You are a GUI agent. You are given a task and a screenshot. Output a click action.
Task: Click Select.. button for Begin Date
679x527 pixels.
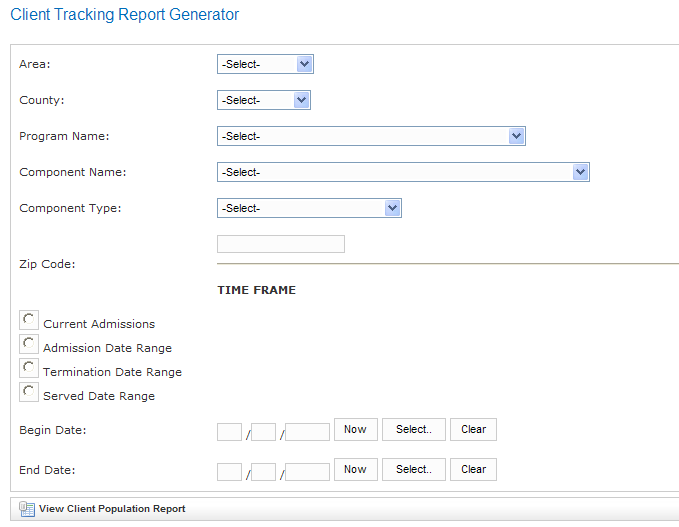pyautogui.click(x=414, y=429)
